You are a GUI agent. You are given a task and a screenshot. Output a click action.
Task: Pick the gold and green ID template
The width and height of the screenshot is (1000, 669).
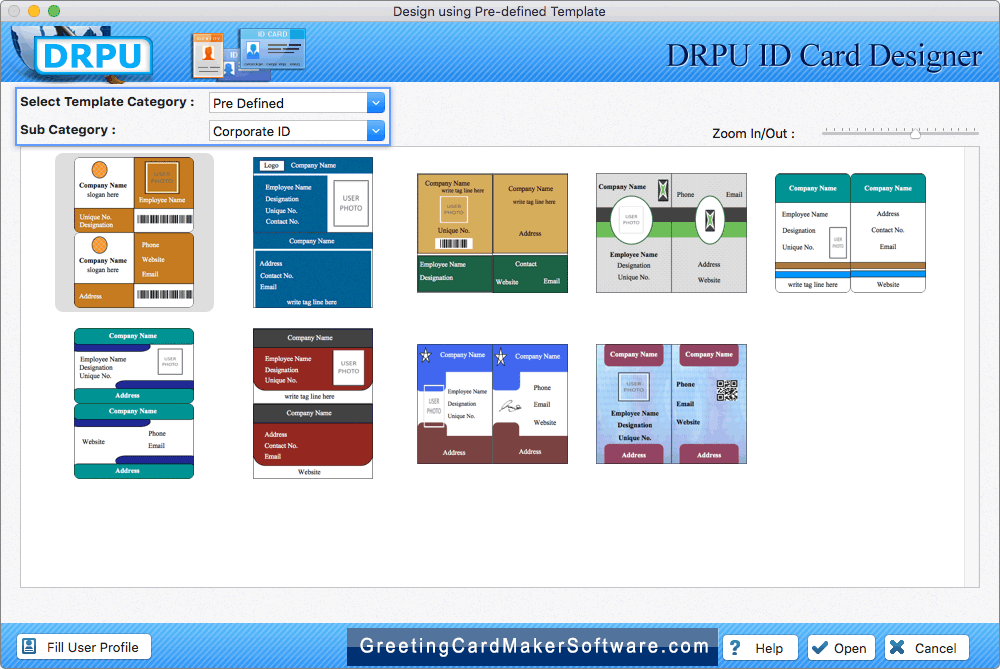pyautogui.click(x=492, y=233)
